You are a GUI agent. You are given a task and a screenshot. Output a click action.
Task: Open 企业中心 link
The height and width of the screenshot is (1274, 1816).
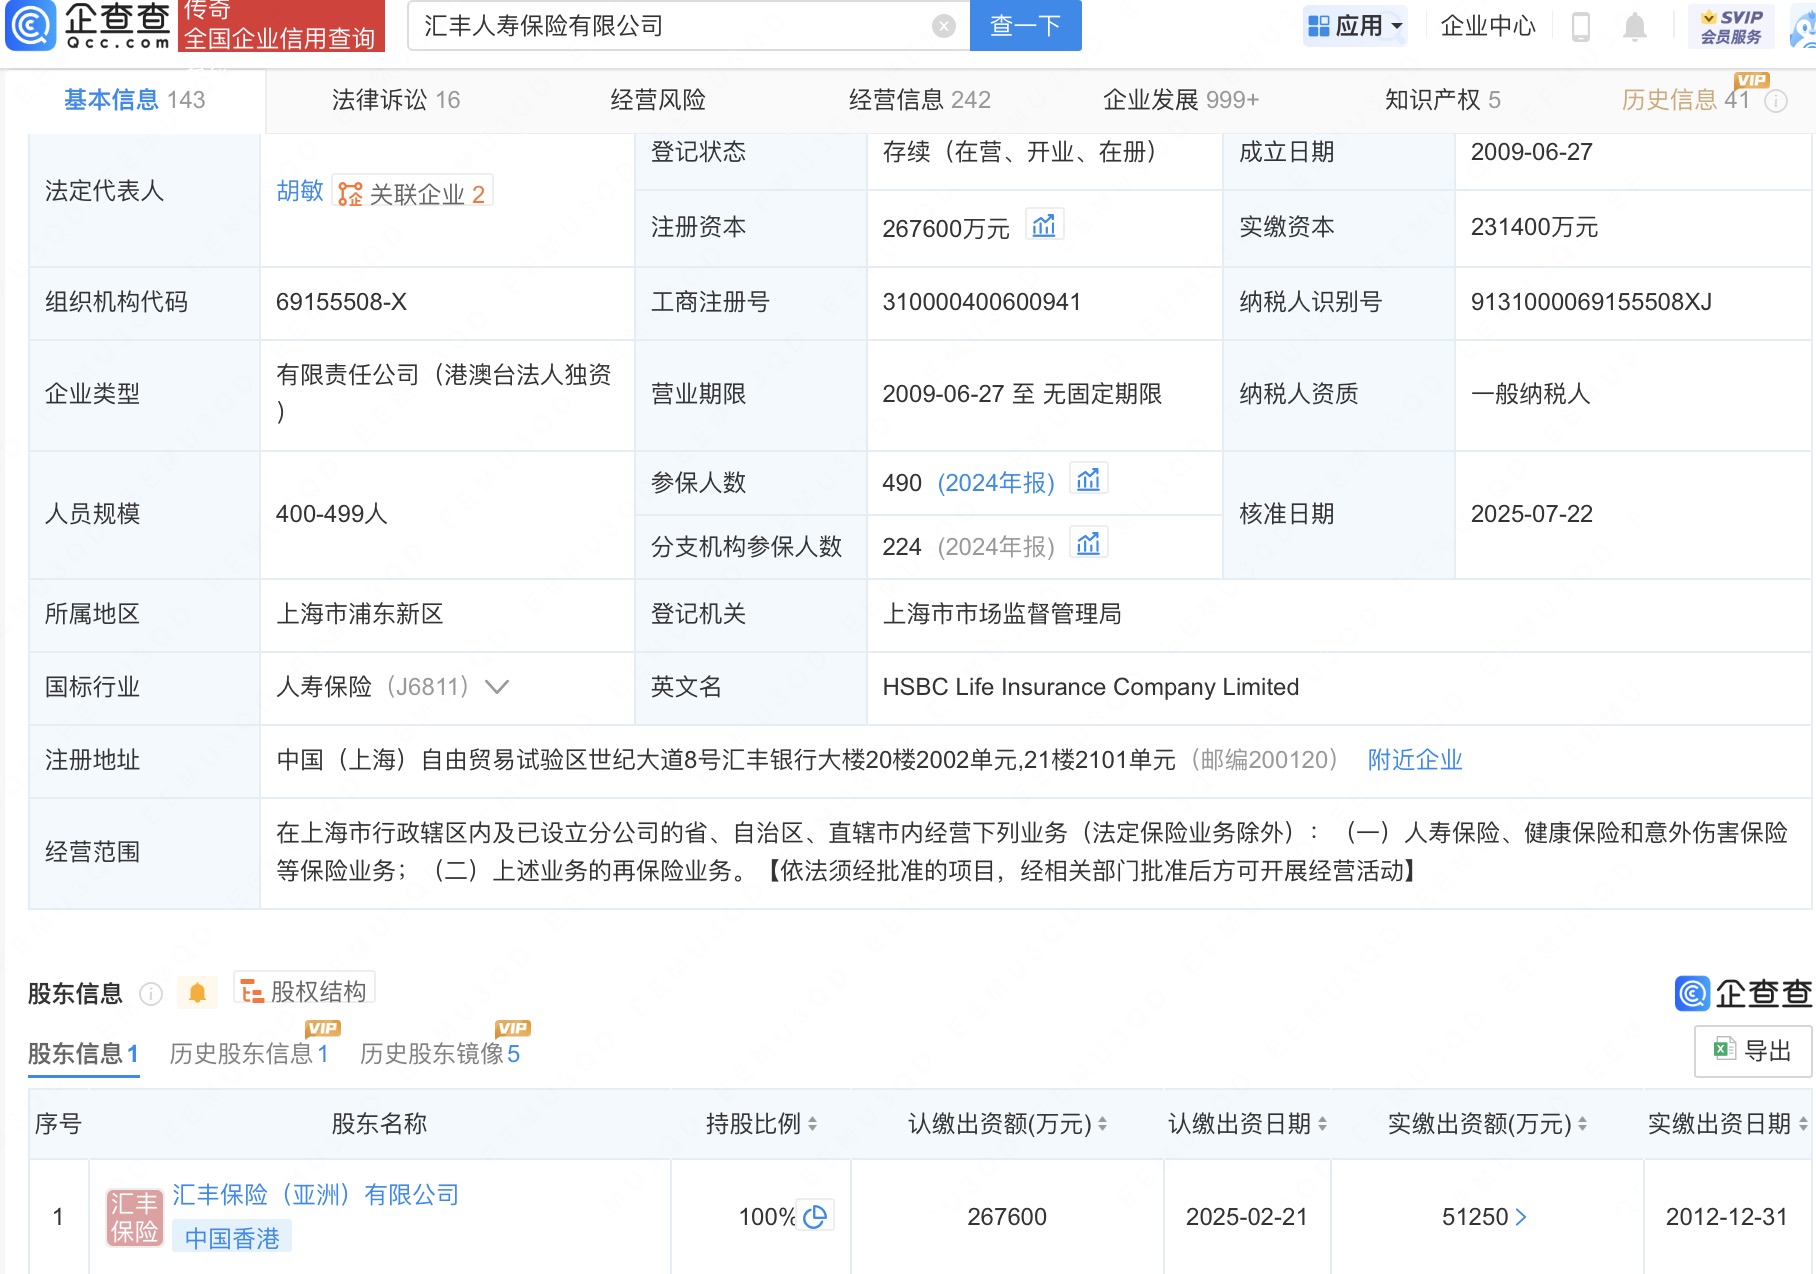pos(1487,26)
